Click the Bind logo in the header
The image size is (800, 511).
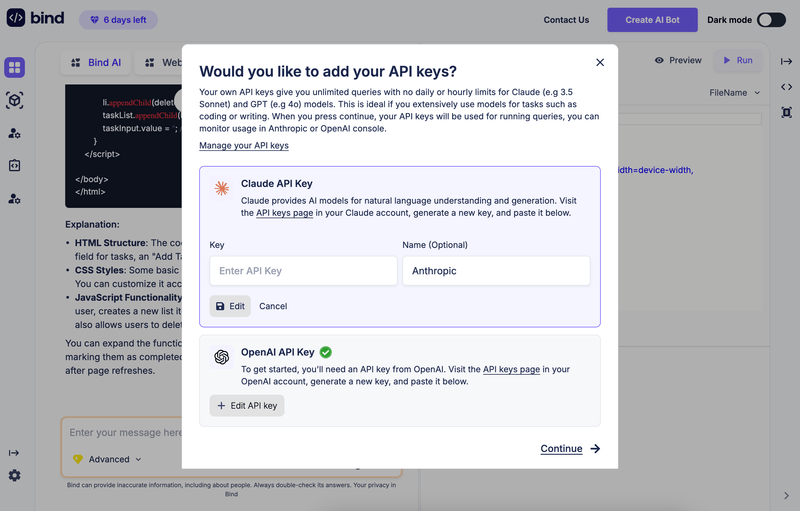click(35, 18)
